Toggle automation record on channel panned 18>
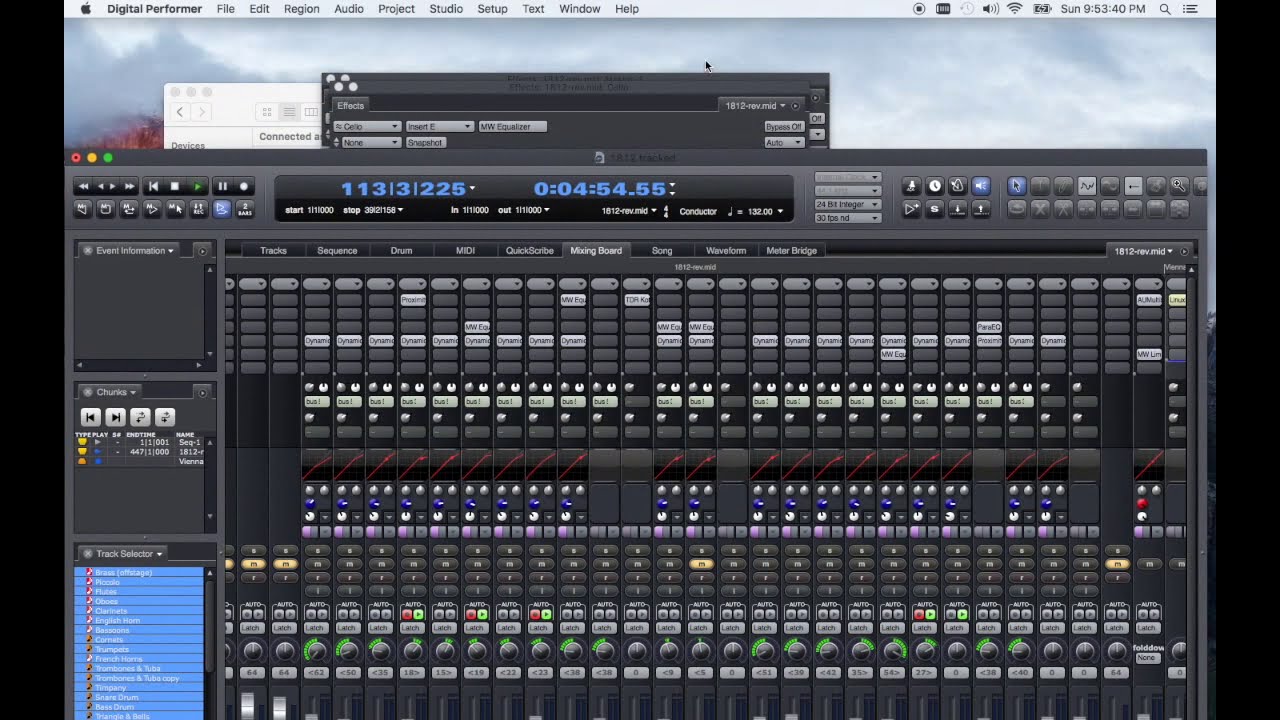1280x720 pixels. [x=406, y=614]
